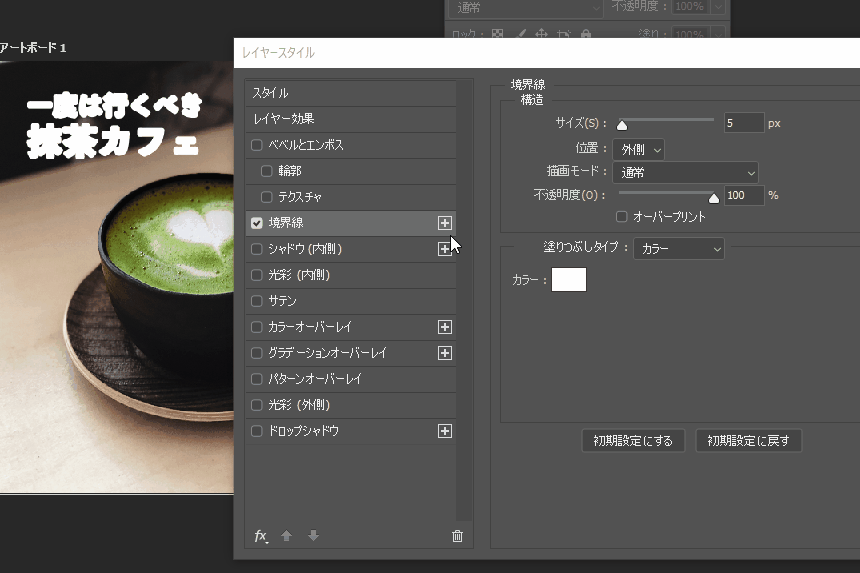Click the plus icon beside ドロップシャドウ

pyautogui.click(x=445, y=431)
